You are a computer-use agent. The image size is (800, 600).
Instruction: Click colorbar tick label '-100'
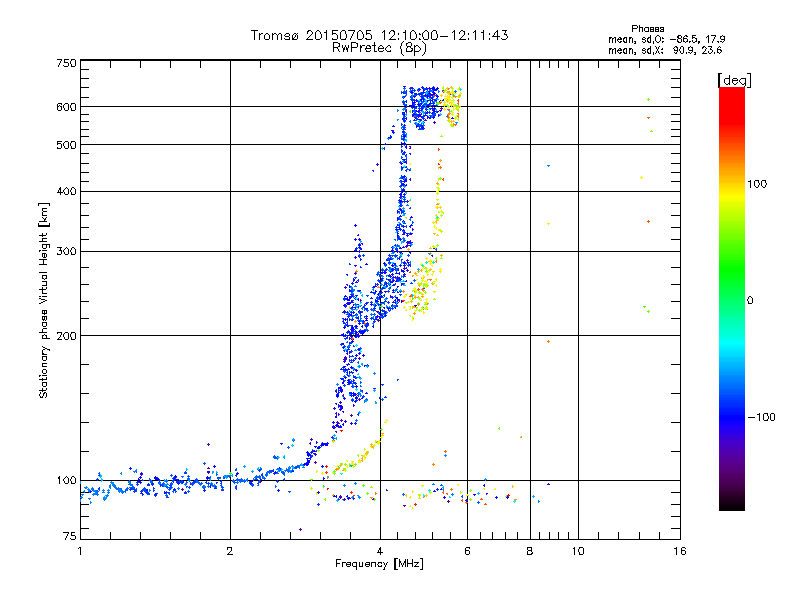click(x=761, y=417)
